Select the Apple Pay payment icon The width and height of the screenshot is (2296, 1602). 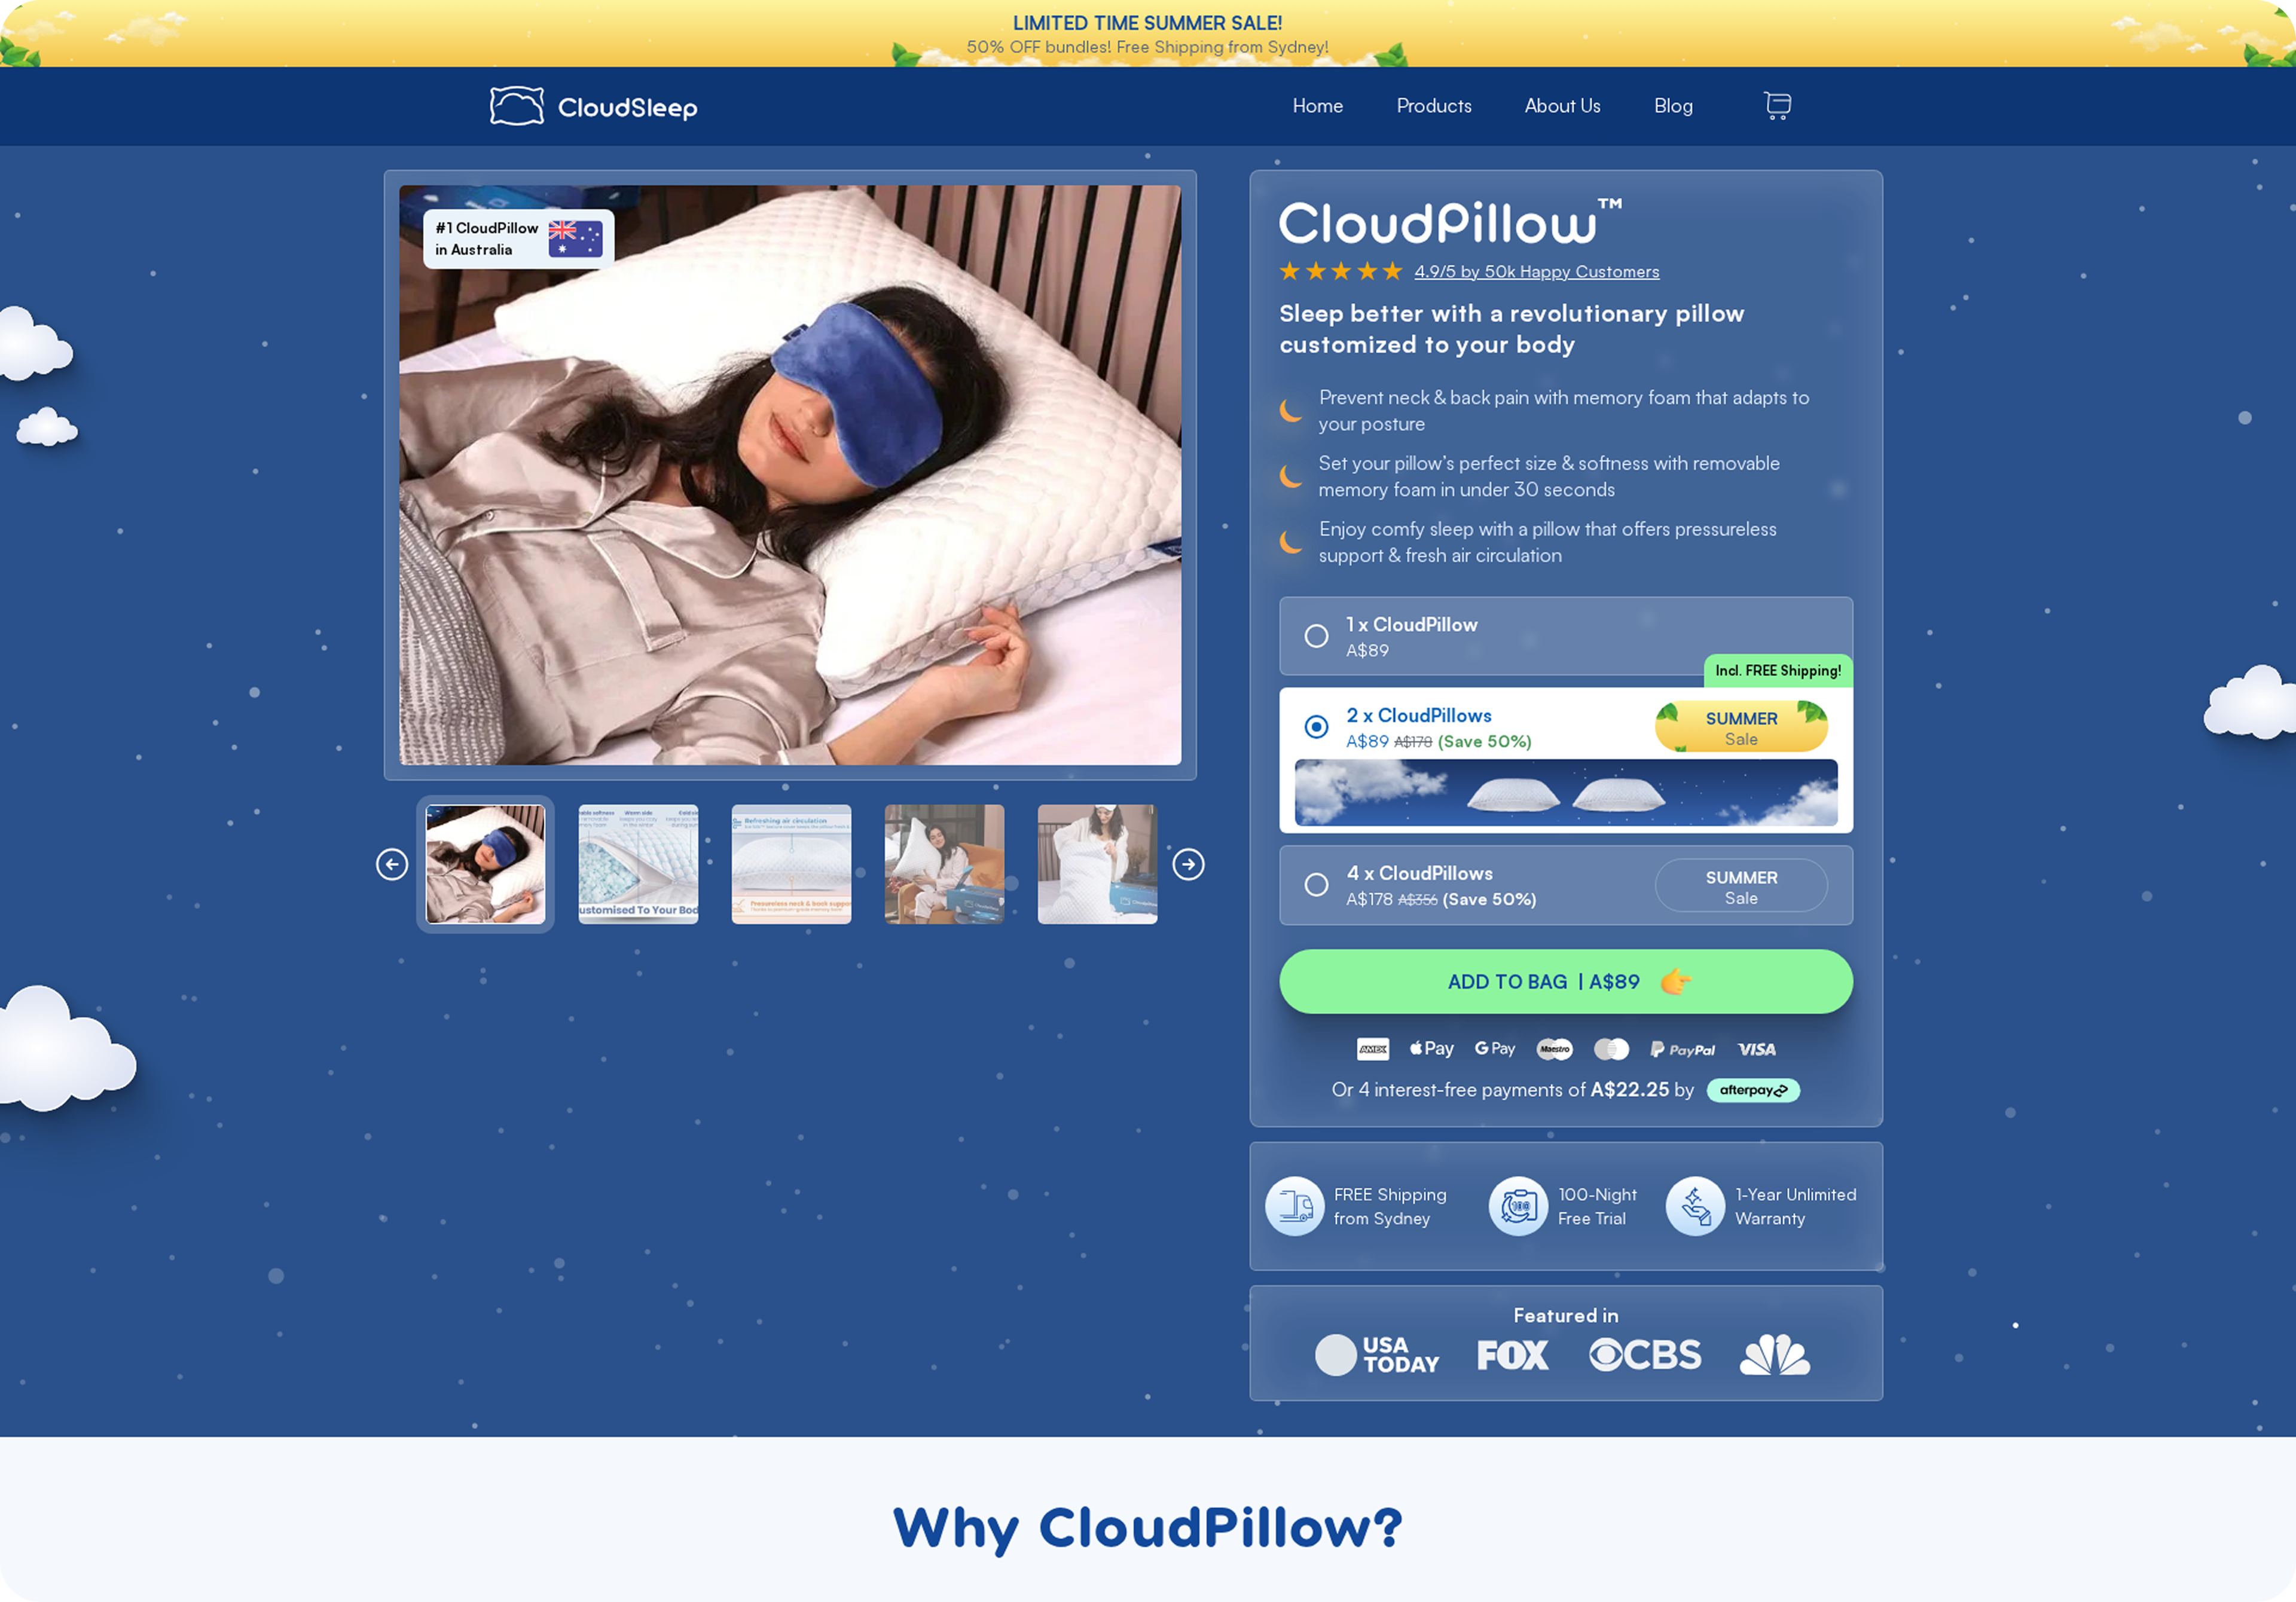pos(1431,1049)
